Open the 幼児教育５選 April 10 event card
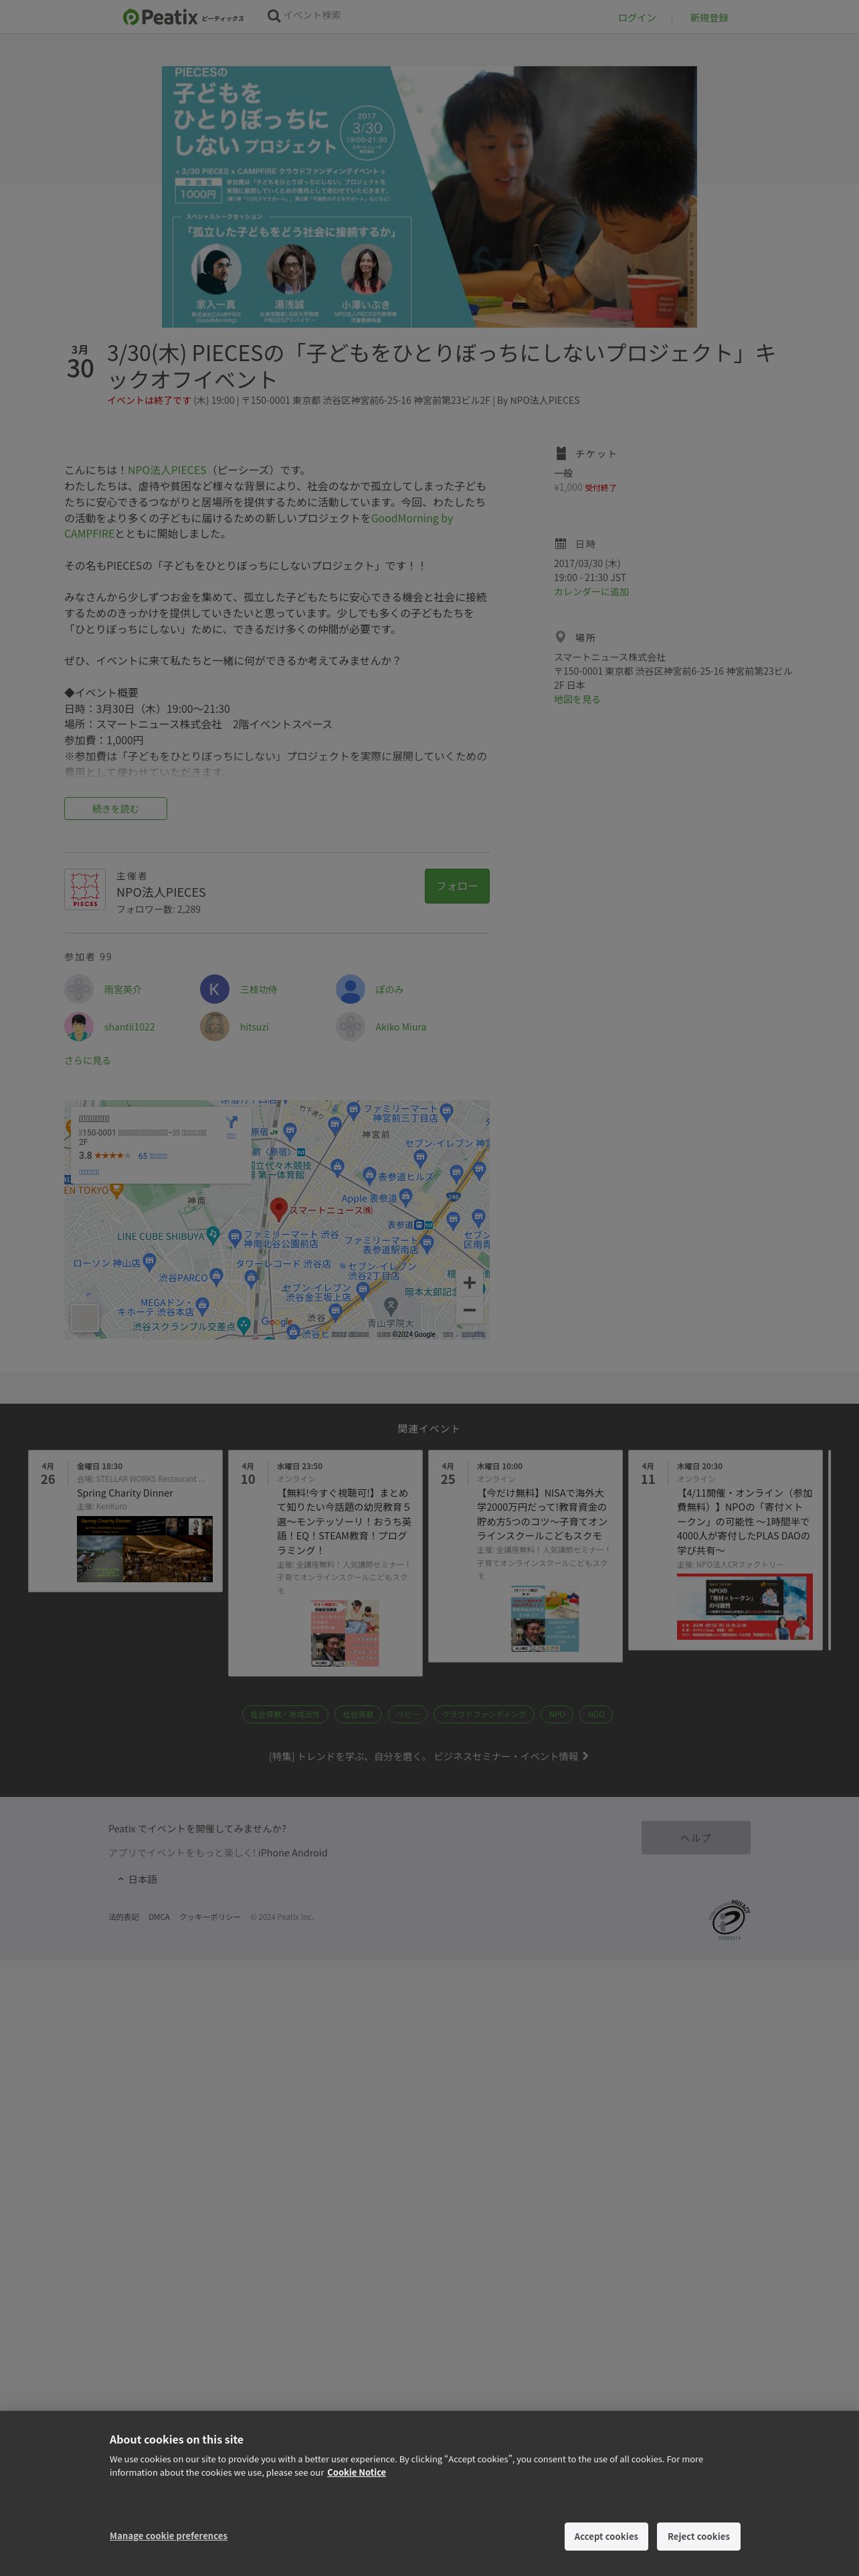The height and width of the screenshot is (2576, 859). pos(325,1563)
